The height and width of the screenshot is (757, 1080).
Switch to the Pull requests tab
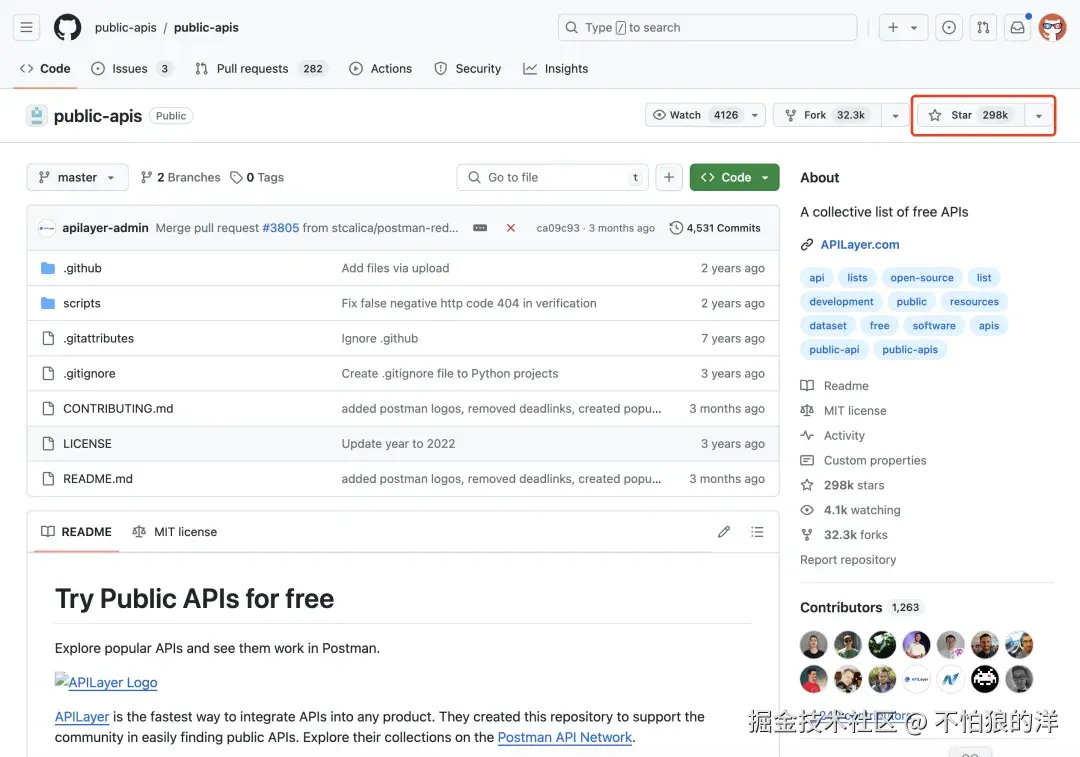[x=260, y=69]
